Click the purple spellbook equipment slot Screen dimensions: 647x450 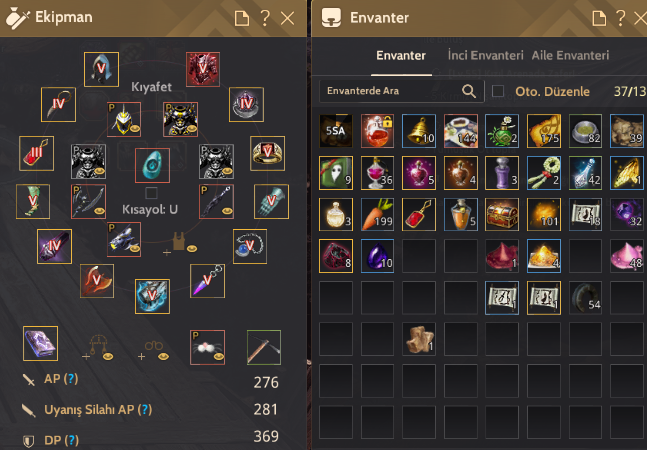tap(40, 344)
